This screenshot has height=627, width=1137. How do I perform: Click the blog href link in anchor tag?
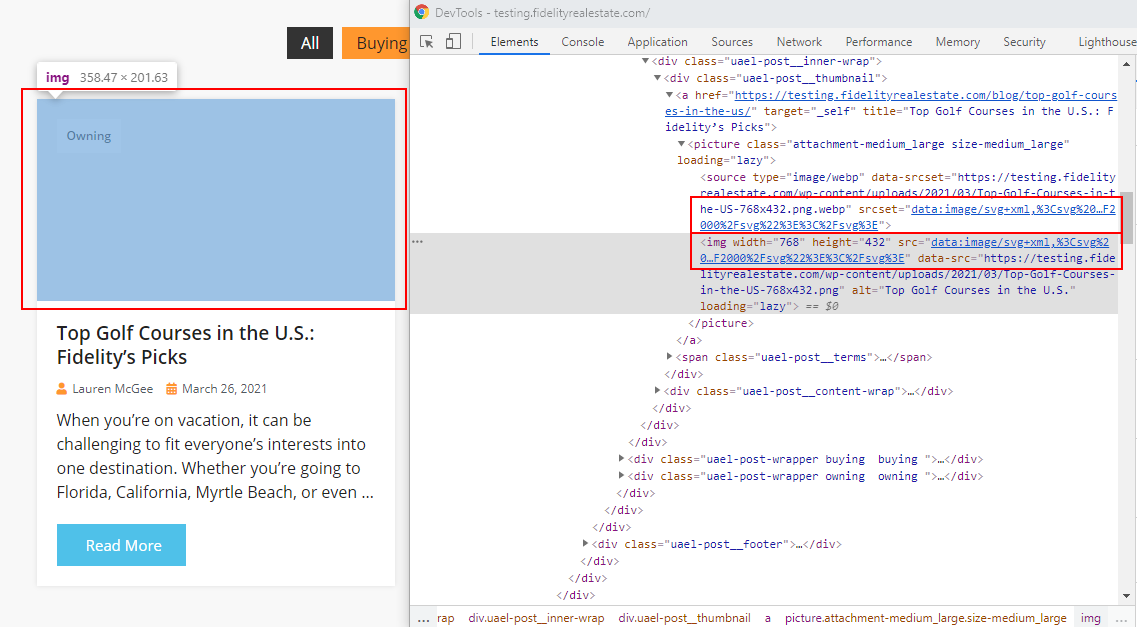click(891, 103)
